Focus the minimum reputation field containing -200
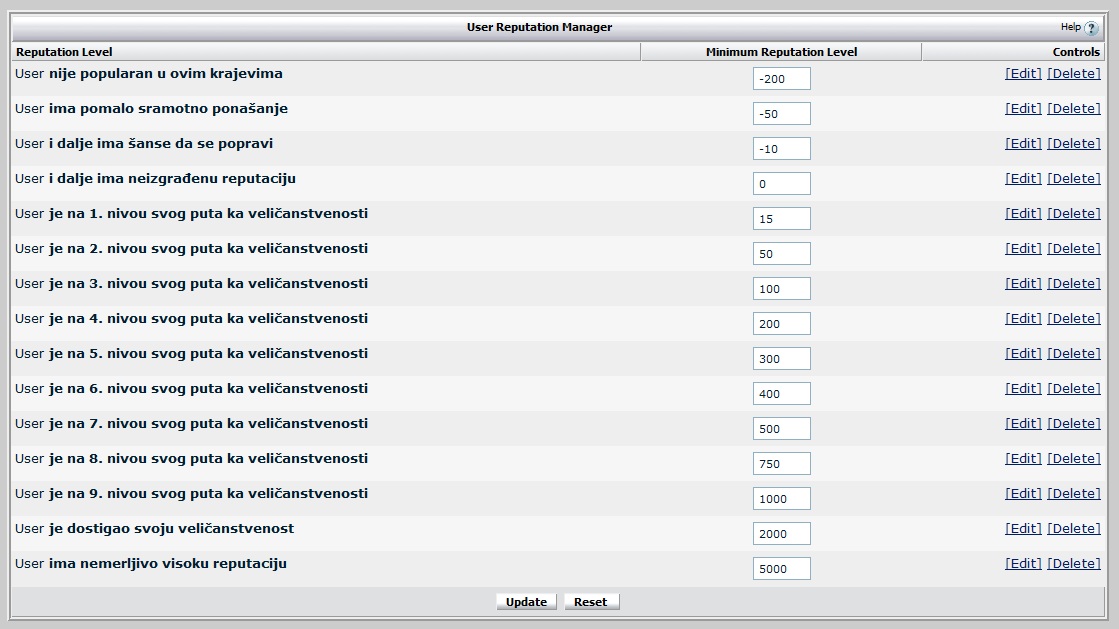Image resolution: width=1119 pixels, height=629 pixels. pos(781,79)
